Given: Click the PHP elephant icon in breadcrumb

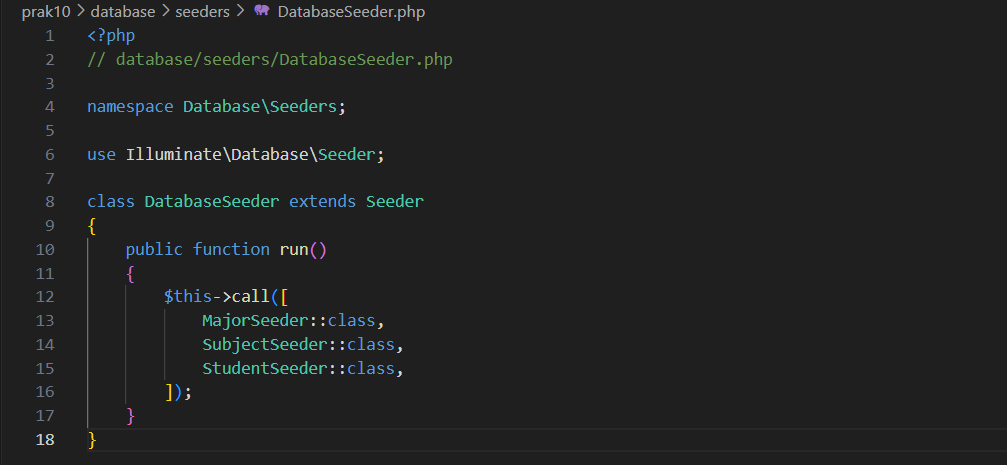Looking at the screenshot, I should (261, 12).
